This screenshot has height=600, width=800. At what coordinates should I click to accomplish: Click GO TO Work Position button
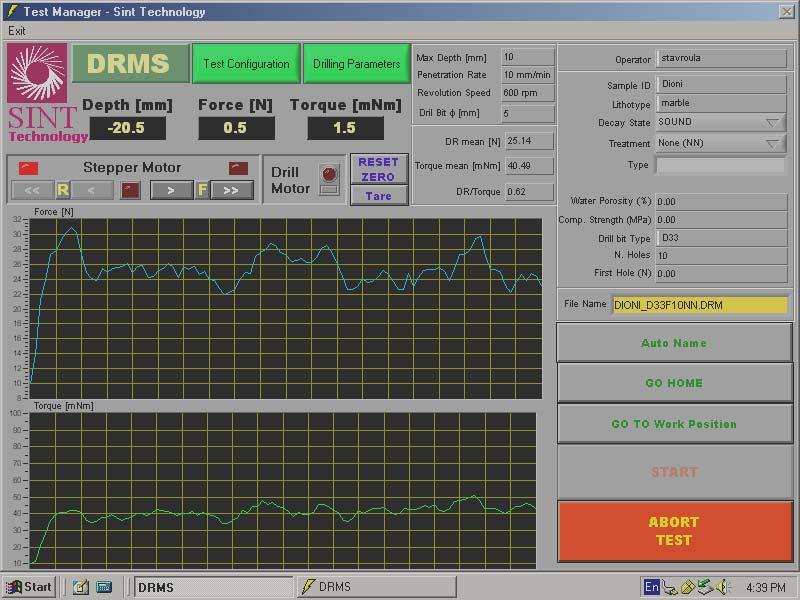coord(674,424)
